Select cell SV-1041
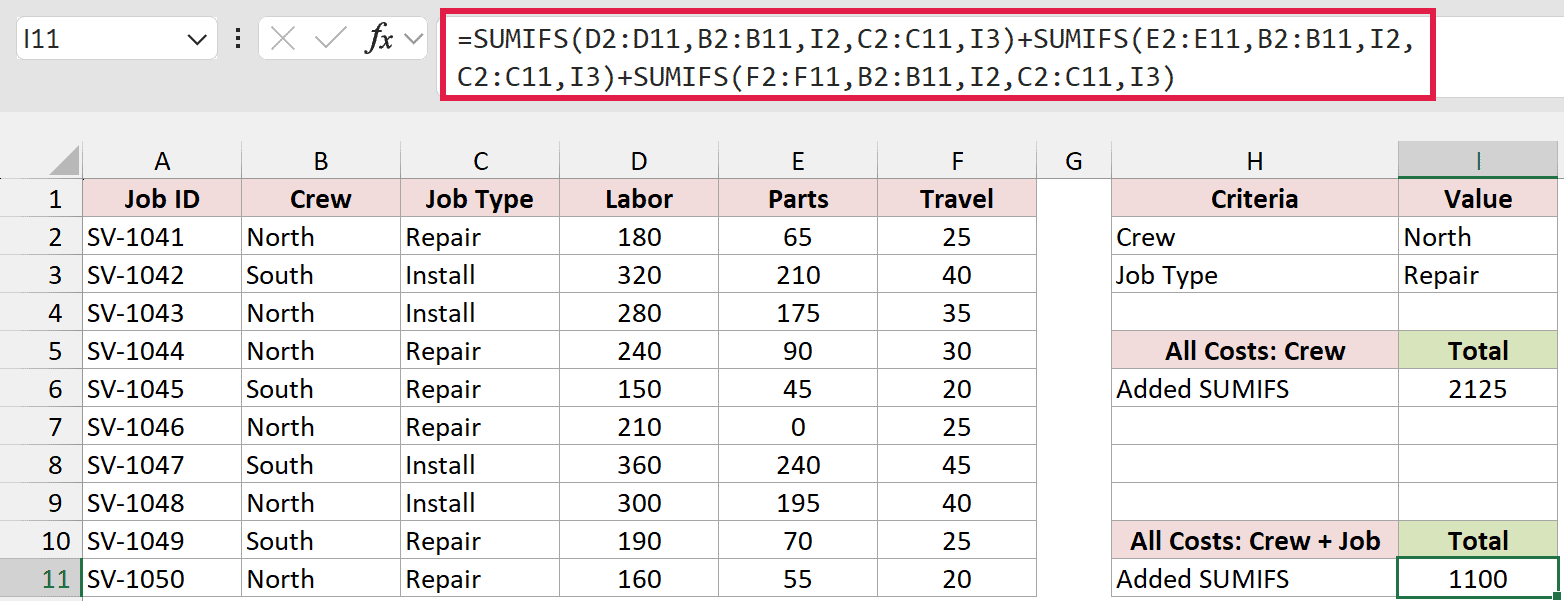The image size is (1564, 601). (162, 237)
